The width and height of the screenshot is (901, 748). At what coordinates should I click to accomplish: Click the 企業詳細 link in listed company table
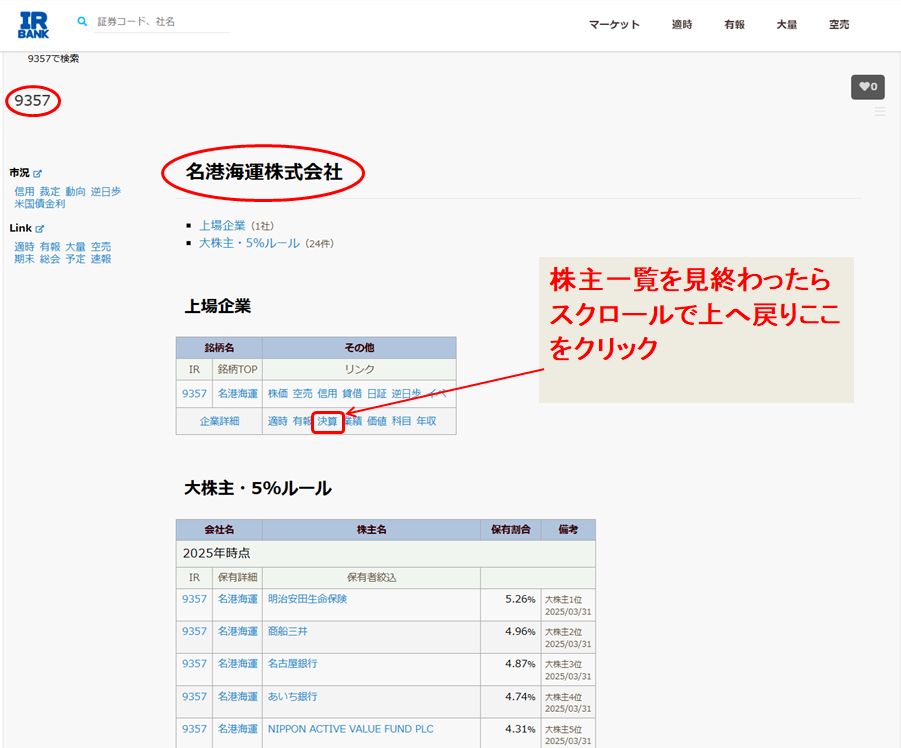(219, 422)
